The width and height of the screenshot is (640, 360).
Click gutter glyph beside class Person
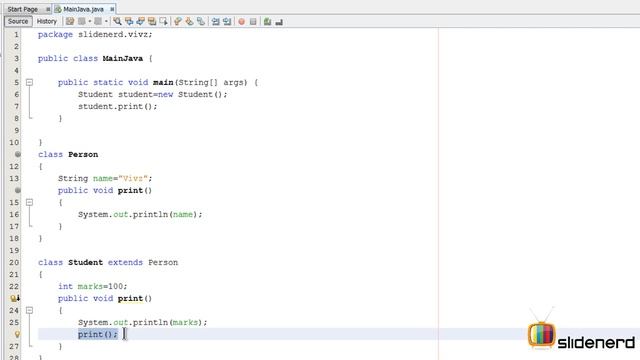click(18, 154)
